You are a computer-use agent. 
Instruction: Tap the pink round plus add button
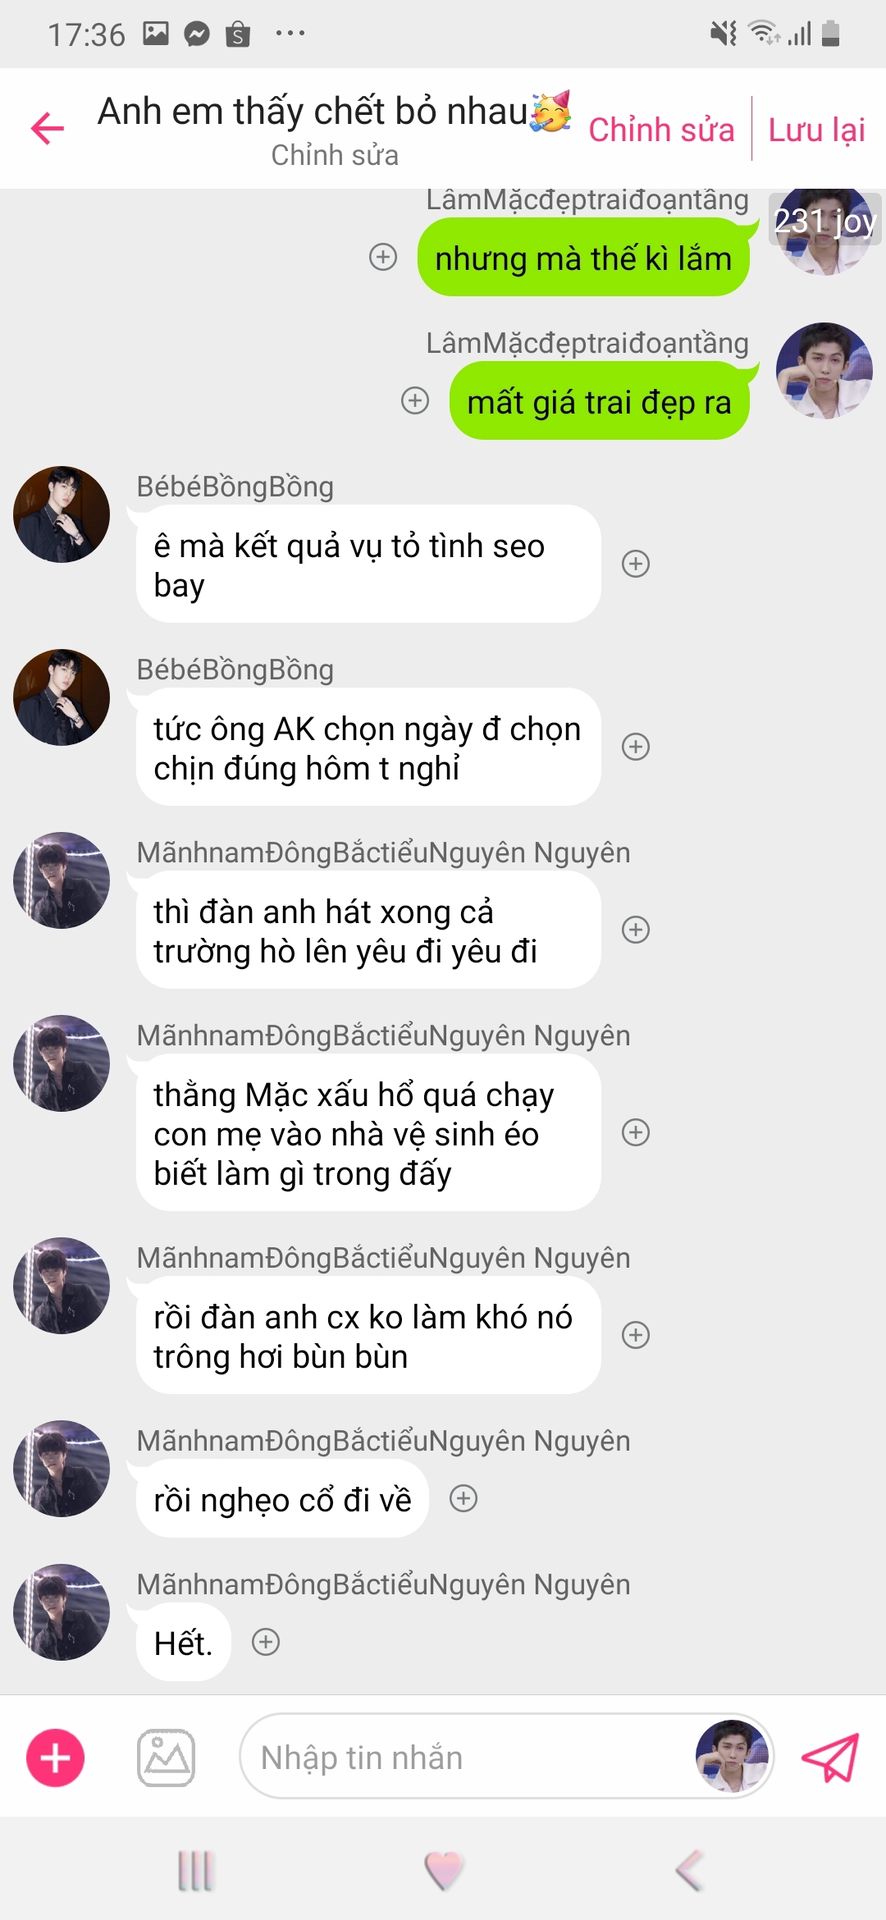(55, 1757)
